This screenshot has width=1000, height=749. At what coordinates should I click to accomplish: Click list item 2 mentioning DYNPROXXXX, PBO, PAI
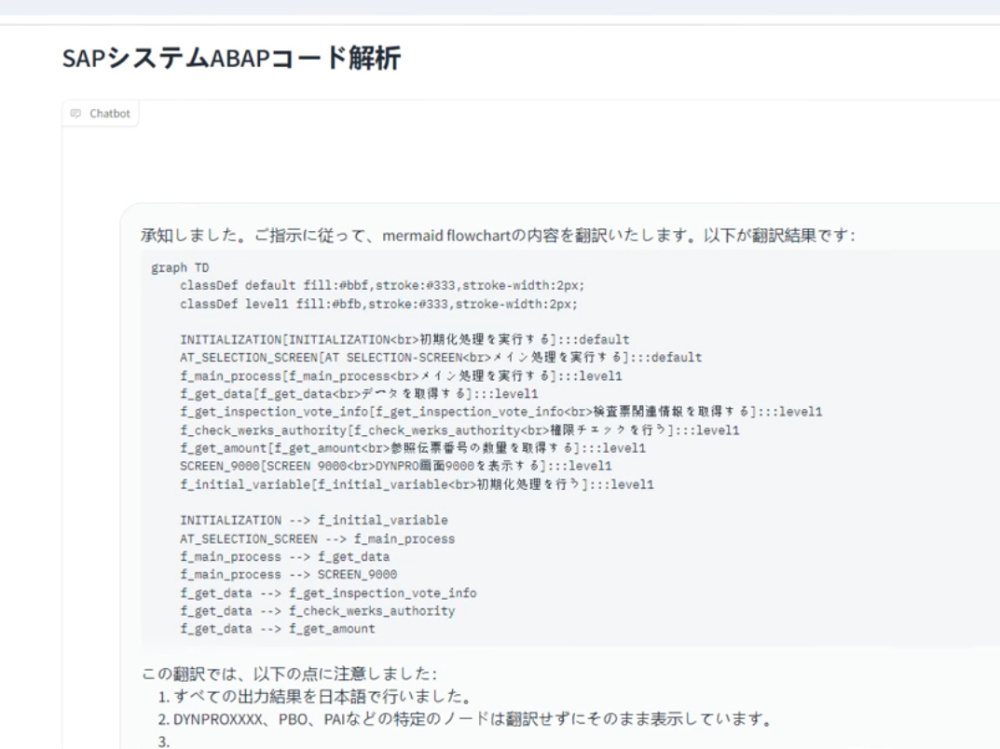[x=466, y=720]
